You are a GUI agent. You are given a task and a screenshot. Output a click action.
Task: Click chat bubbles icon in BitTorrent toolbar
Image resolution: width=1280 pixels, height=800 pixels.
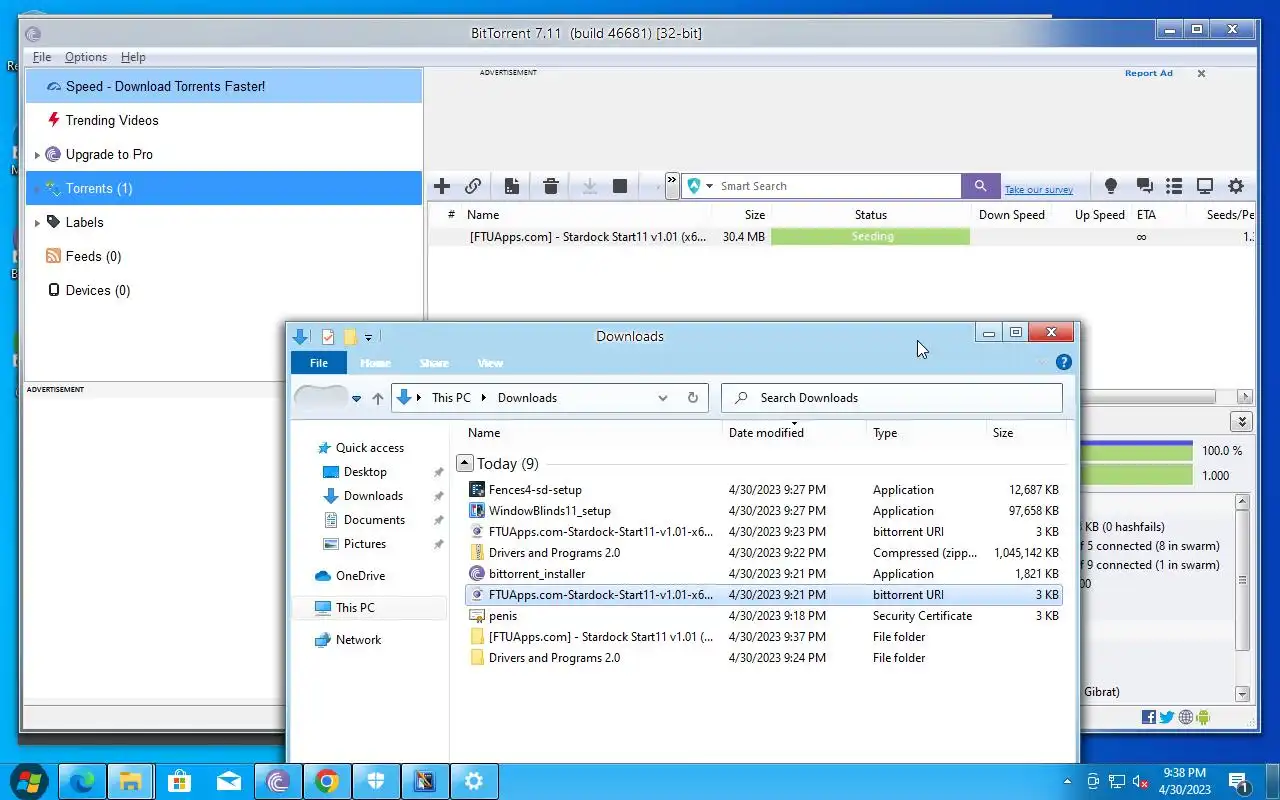[1144, 186]
